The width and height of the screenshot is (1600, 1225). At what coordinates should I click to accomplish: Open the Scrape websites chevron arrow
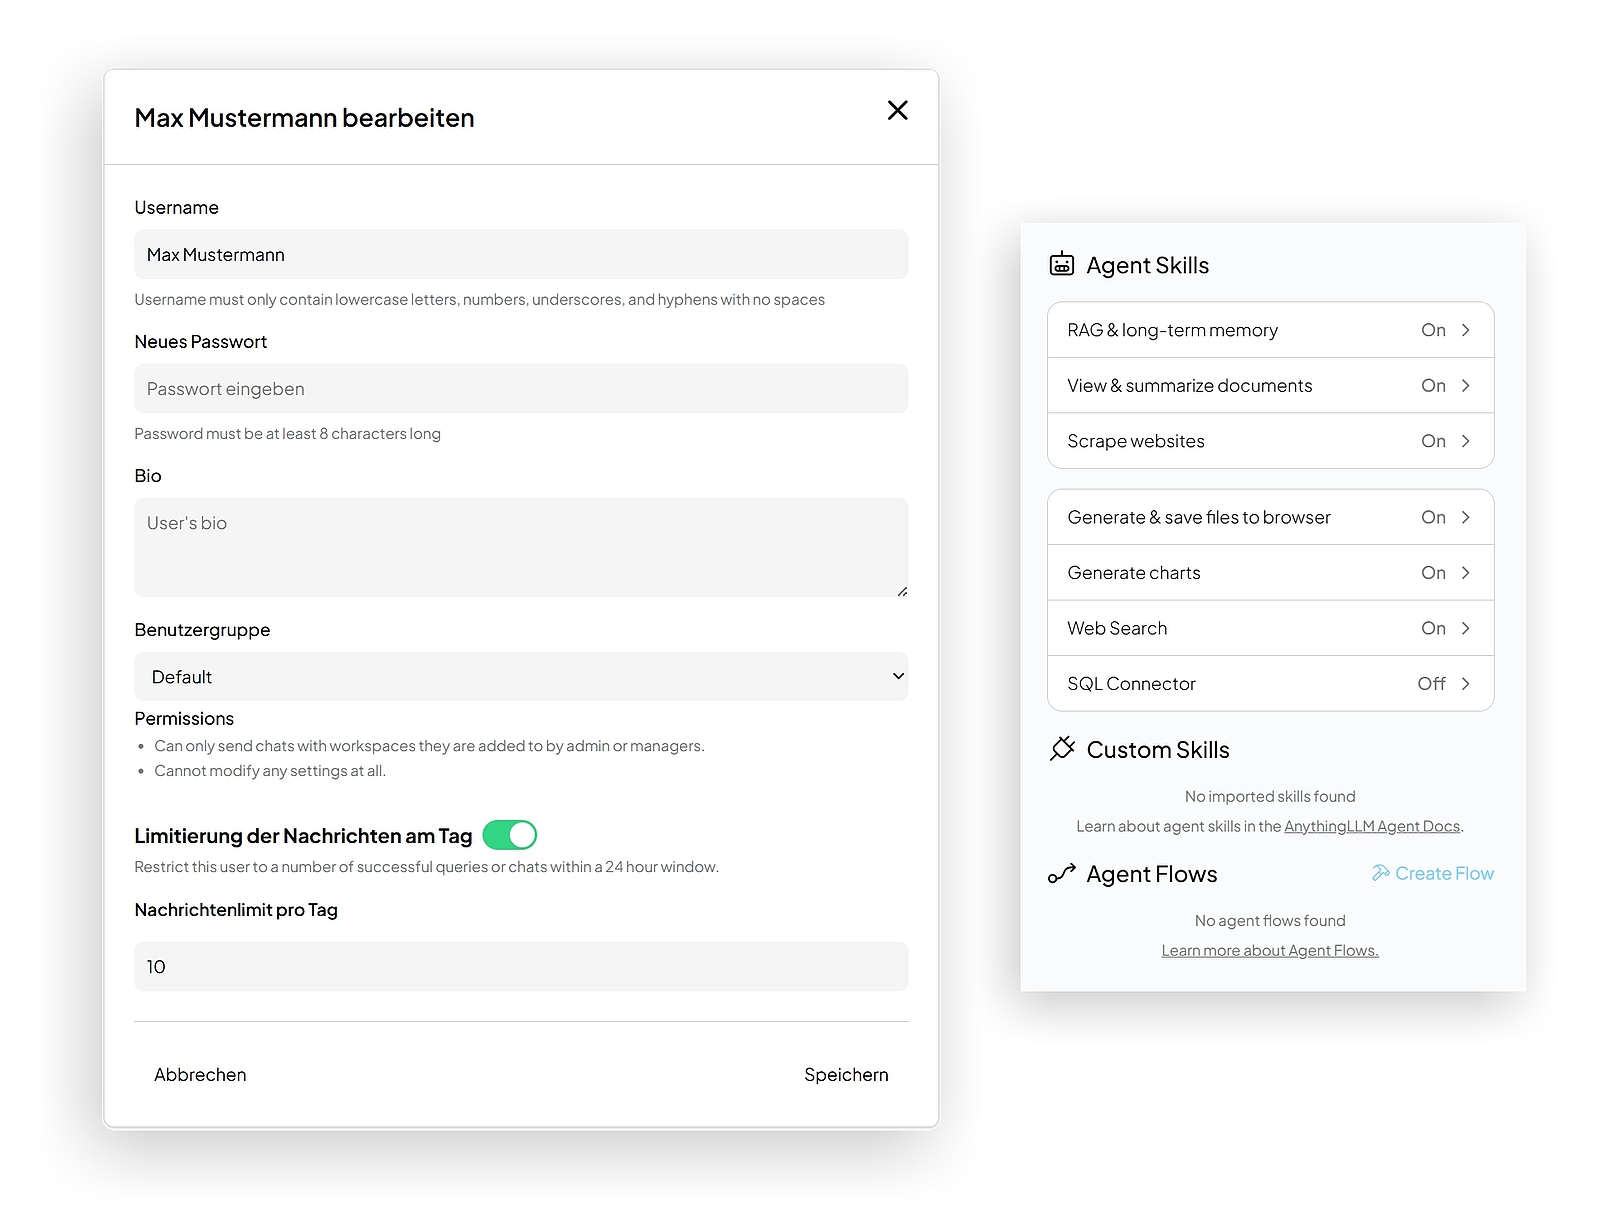coord(1465,441)
